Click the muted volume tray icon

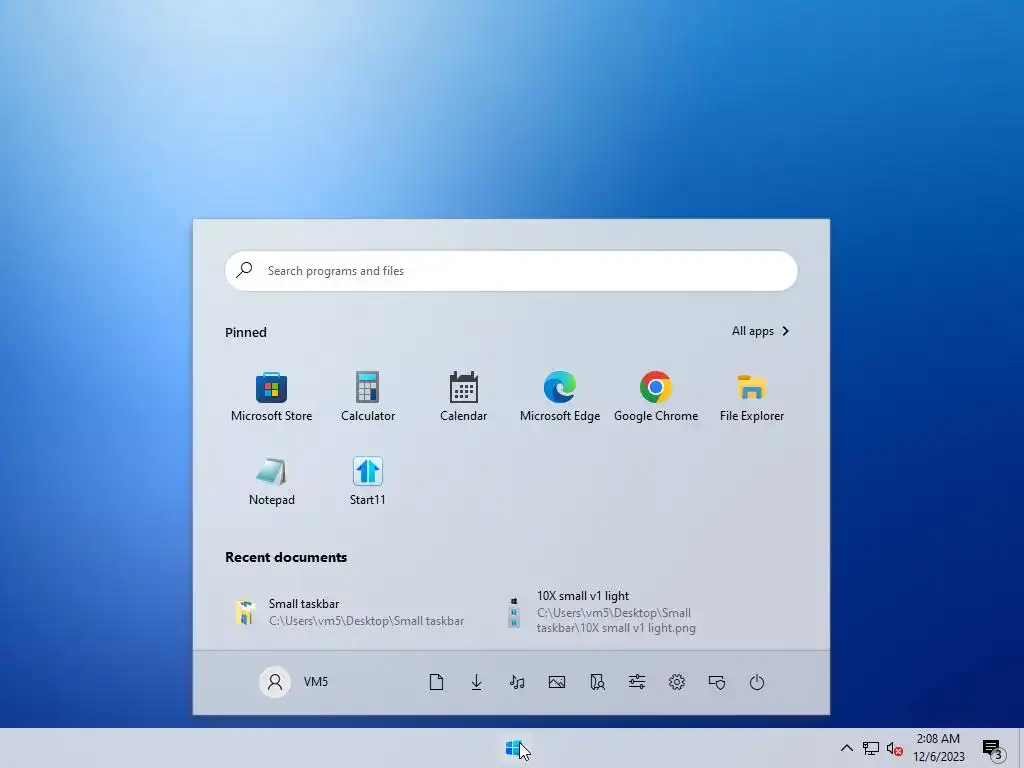pyautogui.click(x=895, y=748)
